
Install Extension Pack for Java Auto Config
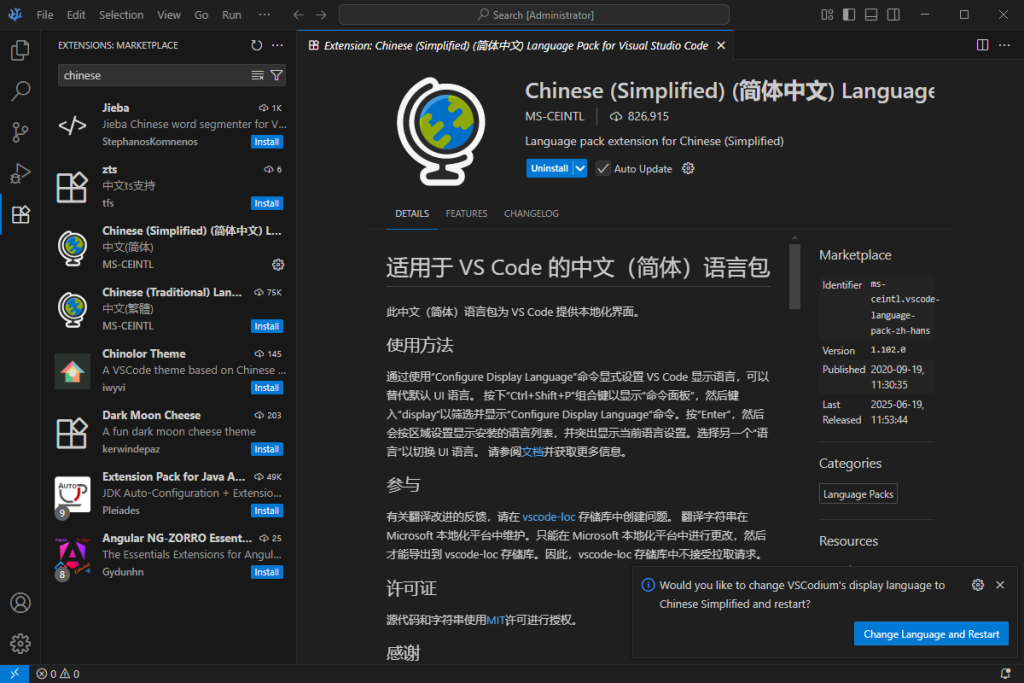click(266, 510)
